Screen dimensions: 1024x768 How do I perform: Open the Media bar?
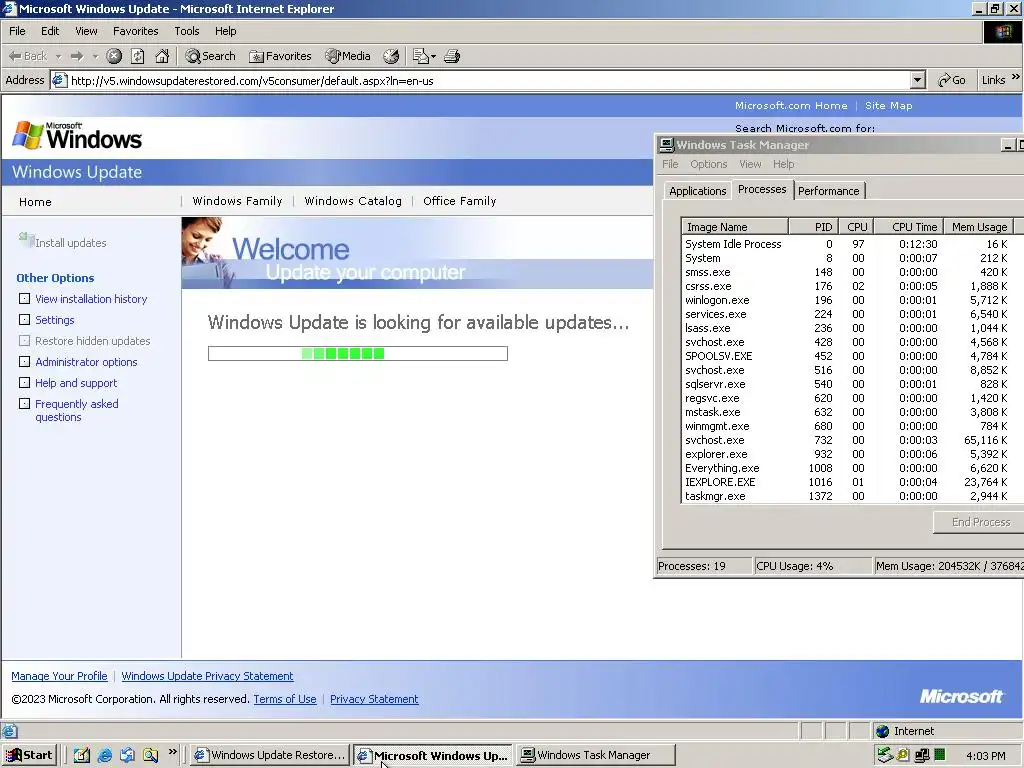click(347, 56)
